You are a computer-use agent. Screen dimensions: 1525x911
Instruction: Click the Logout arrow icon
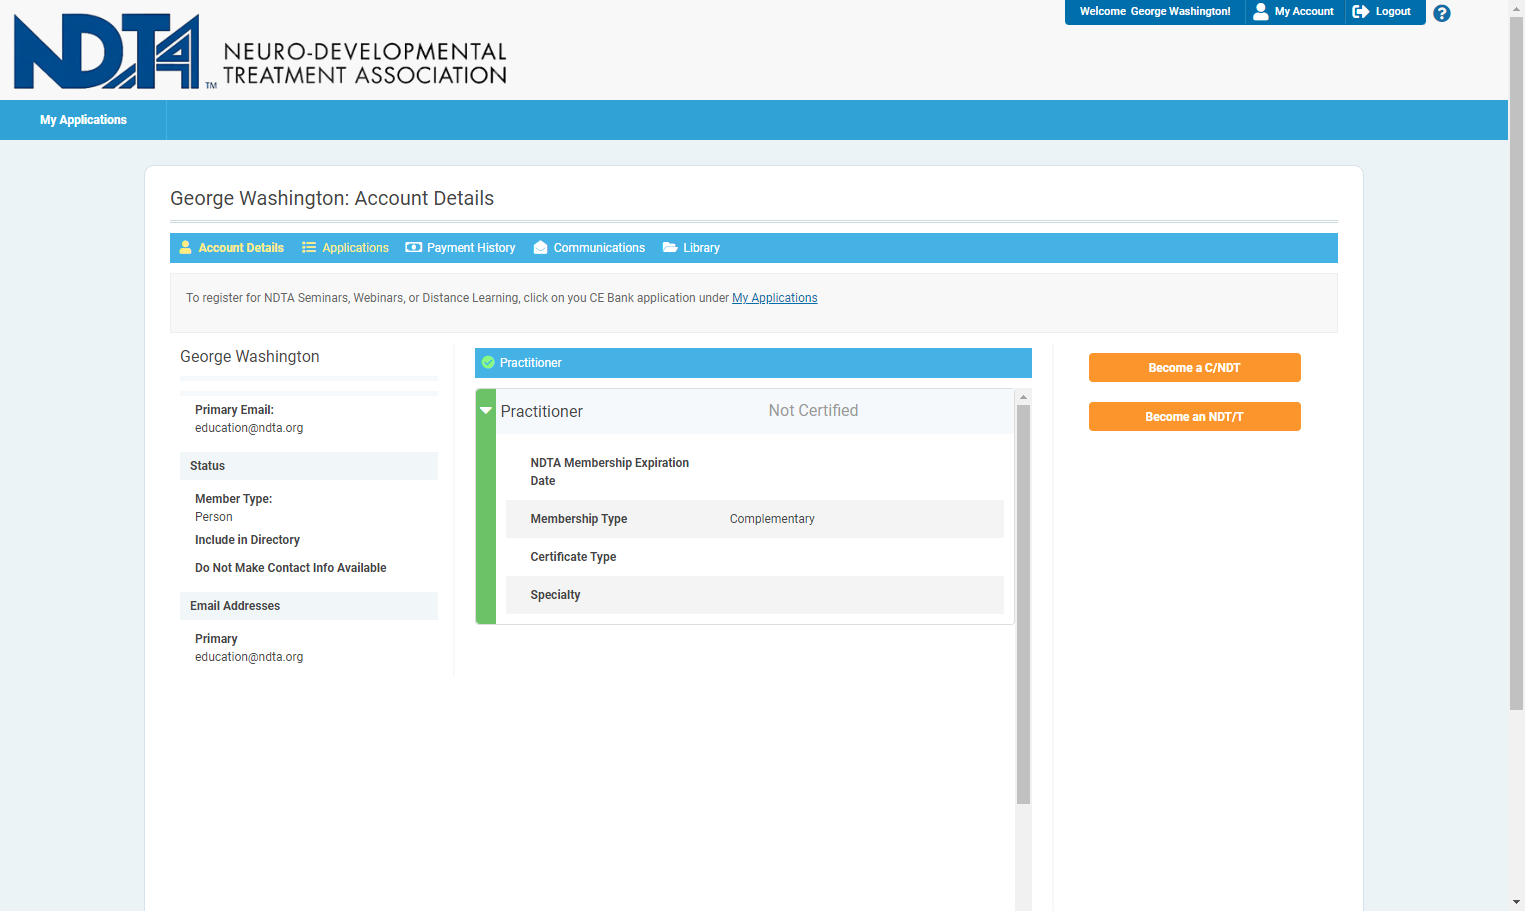[1361, 12]
